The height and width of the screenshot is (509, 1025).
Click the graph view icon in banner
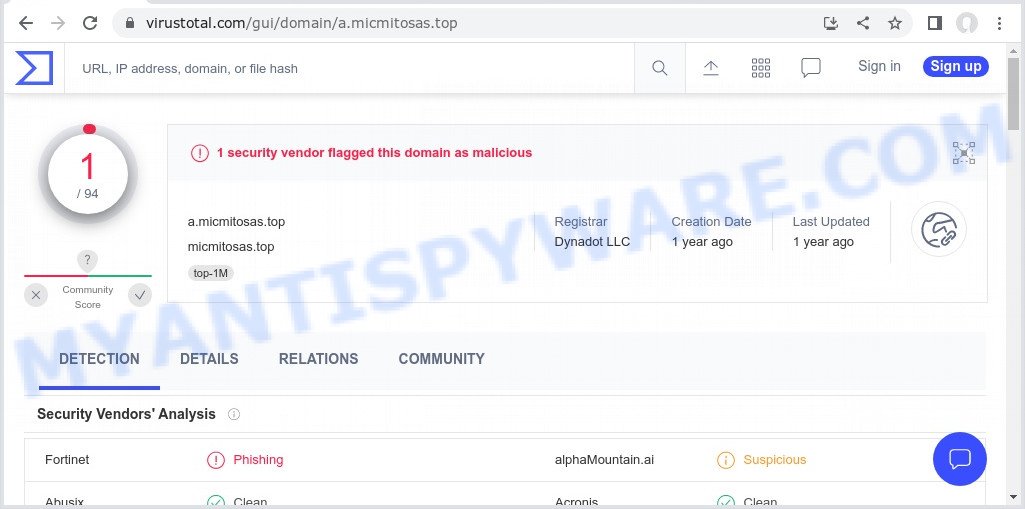coord(964,153)
